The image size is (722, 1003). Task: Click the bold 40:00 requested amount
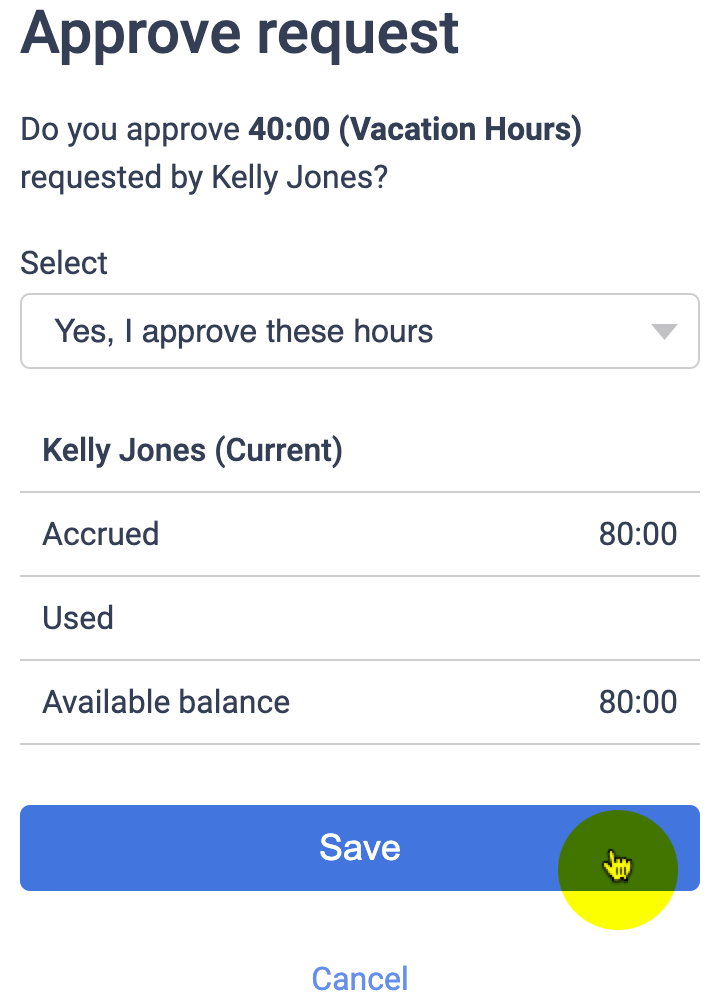288,130
